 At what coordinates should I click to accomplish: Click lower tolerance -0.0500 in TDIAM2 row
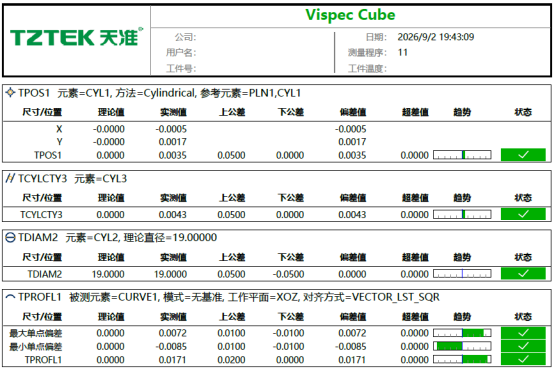tap(288, 274)
